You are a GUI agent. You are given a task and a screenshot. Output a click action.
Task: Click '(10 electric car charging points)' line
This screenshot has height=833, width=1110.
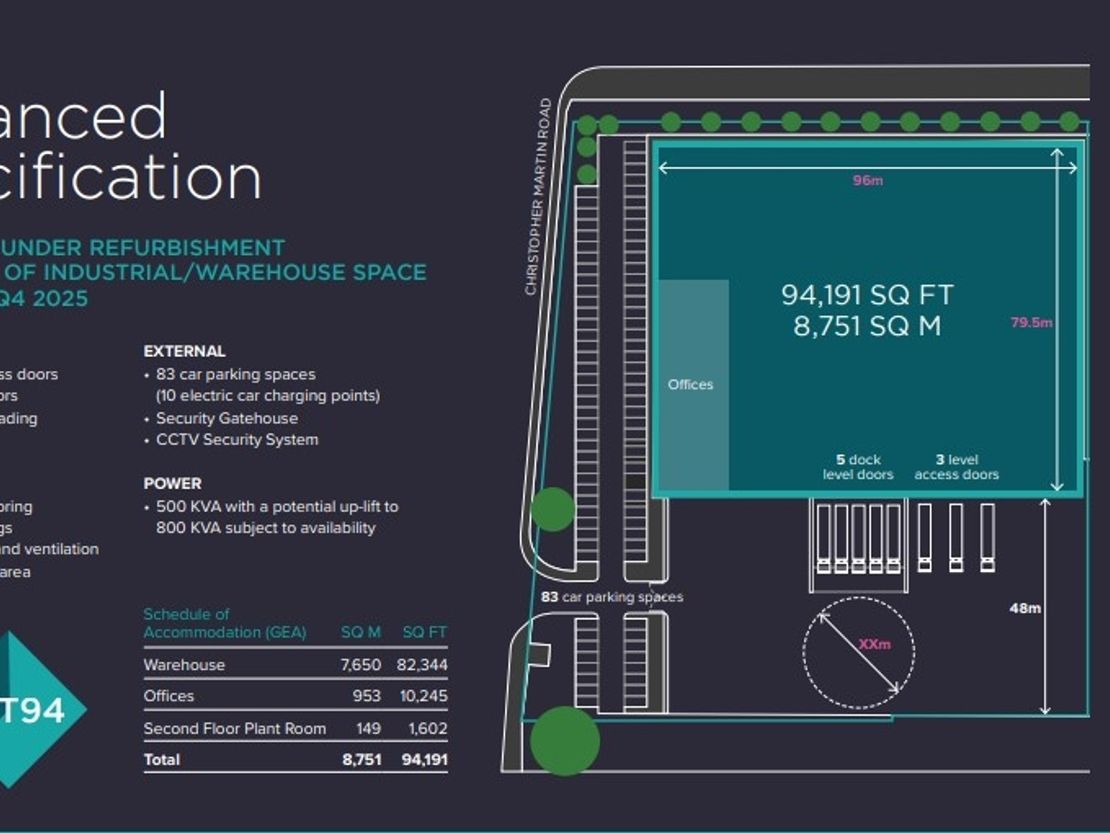click(x=268, y=396)
